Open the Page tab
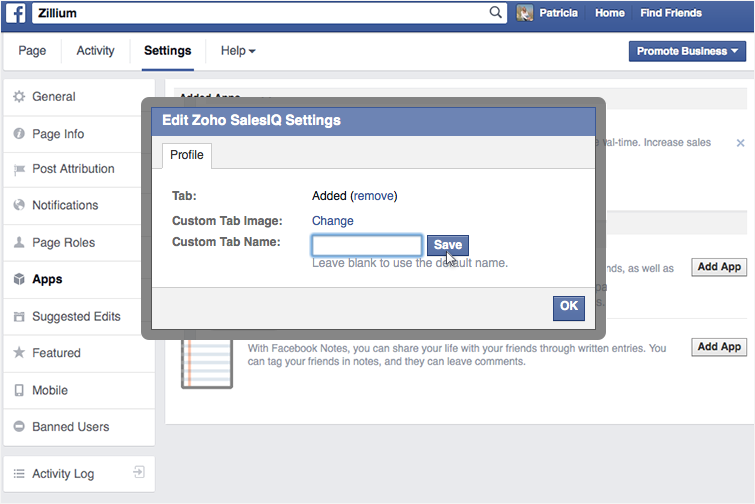 32,51
